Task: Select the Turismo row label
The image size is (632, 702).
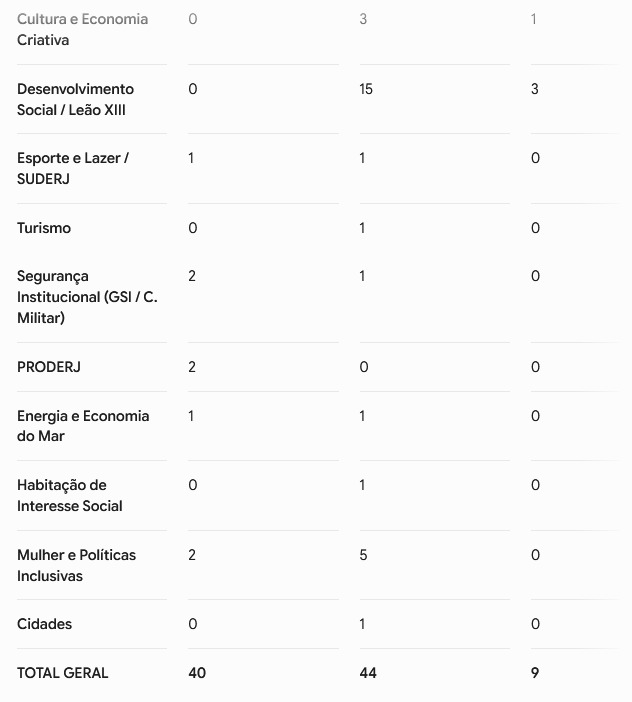Action: tap(44, 228)
